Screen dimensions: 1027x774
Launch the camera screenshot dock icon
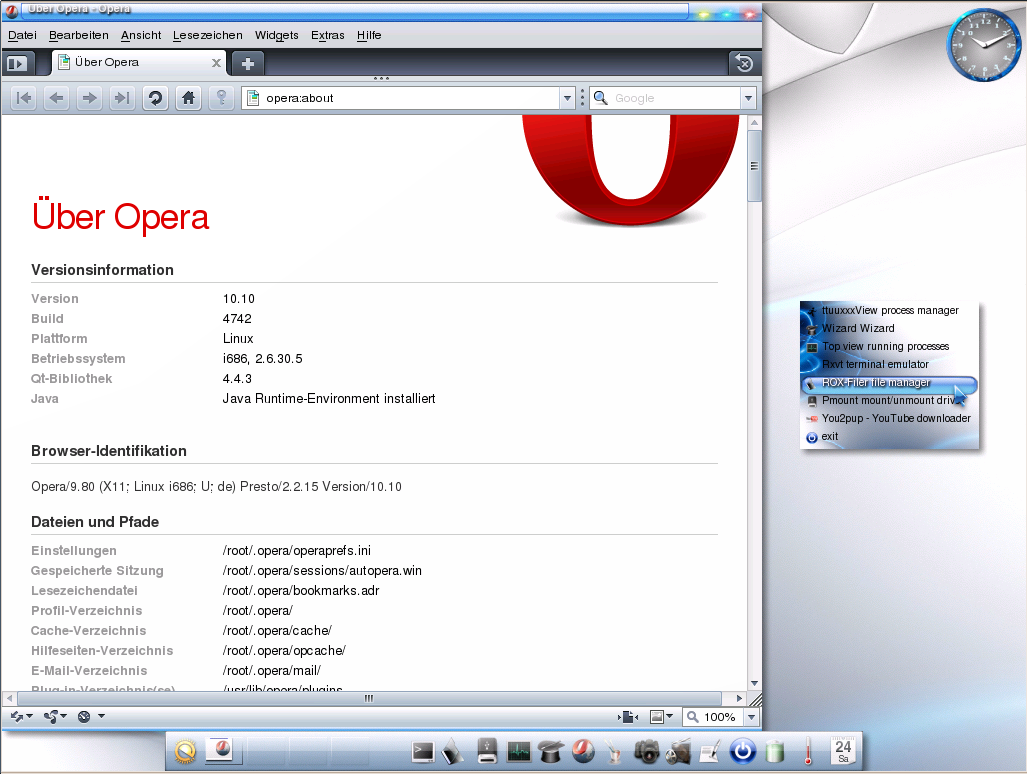[x=646, y=752]
